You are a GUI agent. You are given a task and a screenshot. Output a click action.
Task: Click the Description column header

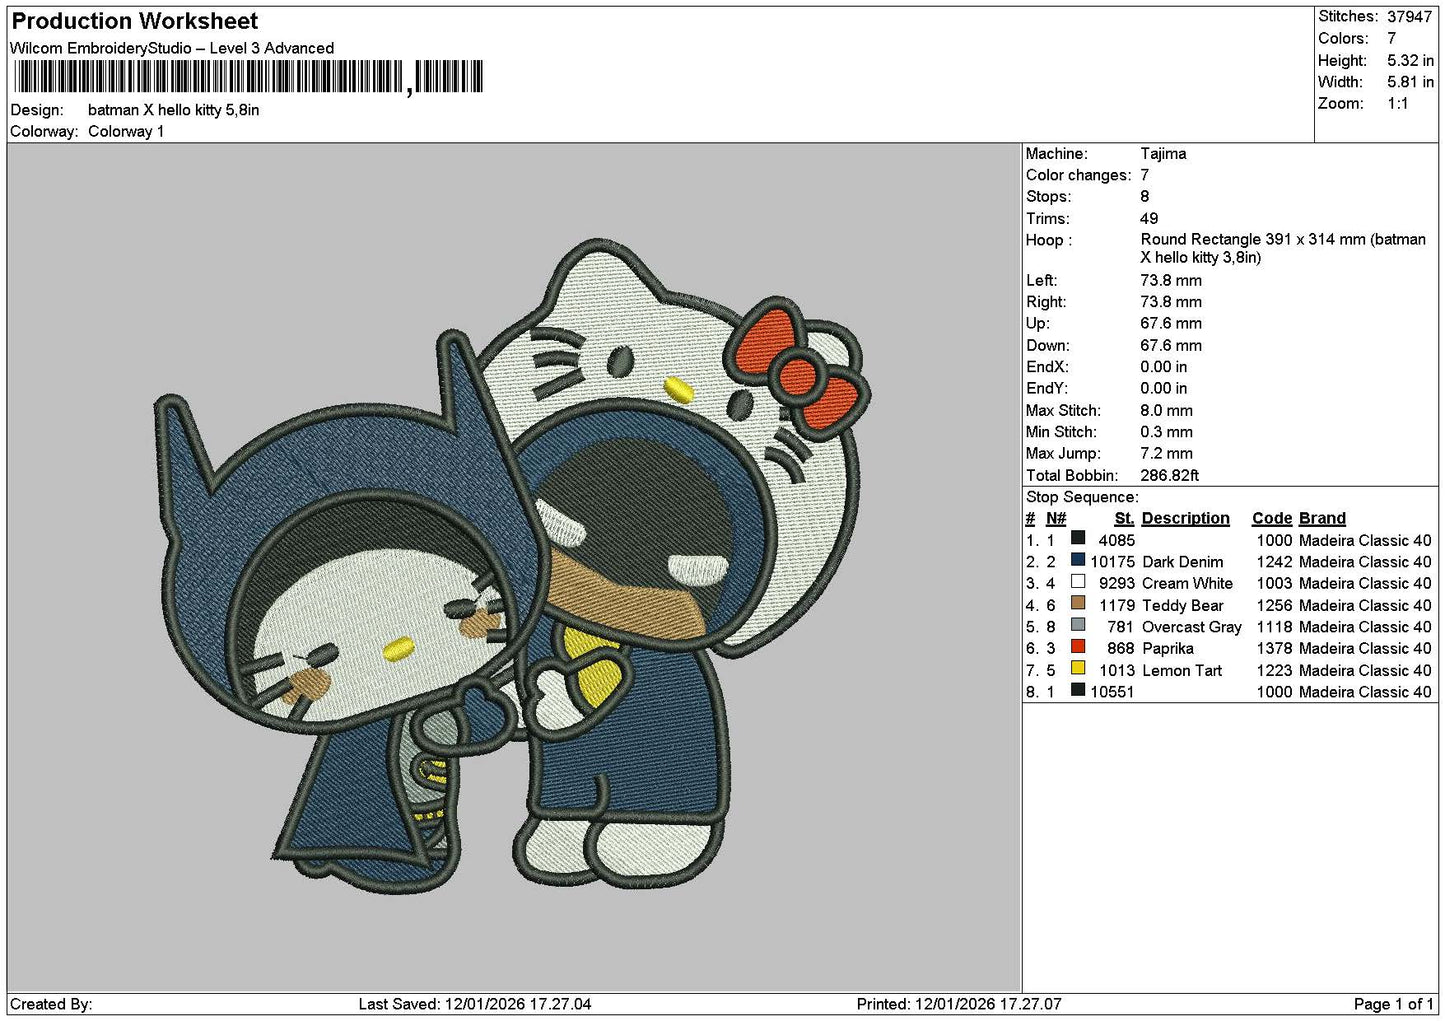1186,518
